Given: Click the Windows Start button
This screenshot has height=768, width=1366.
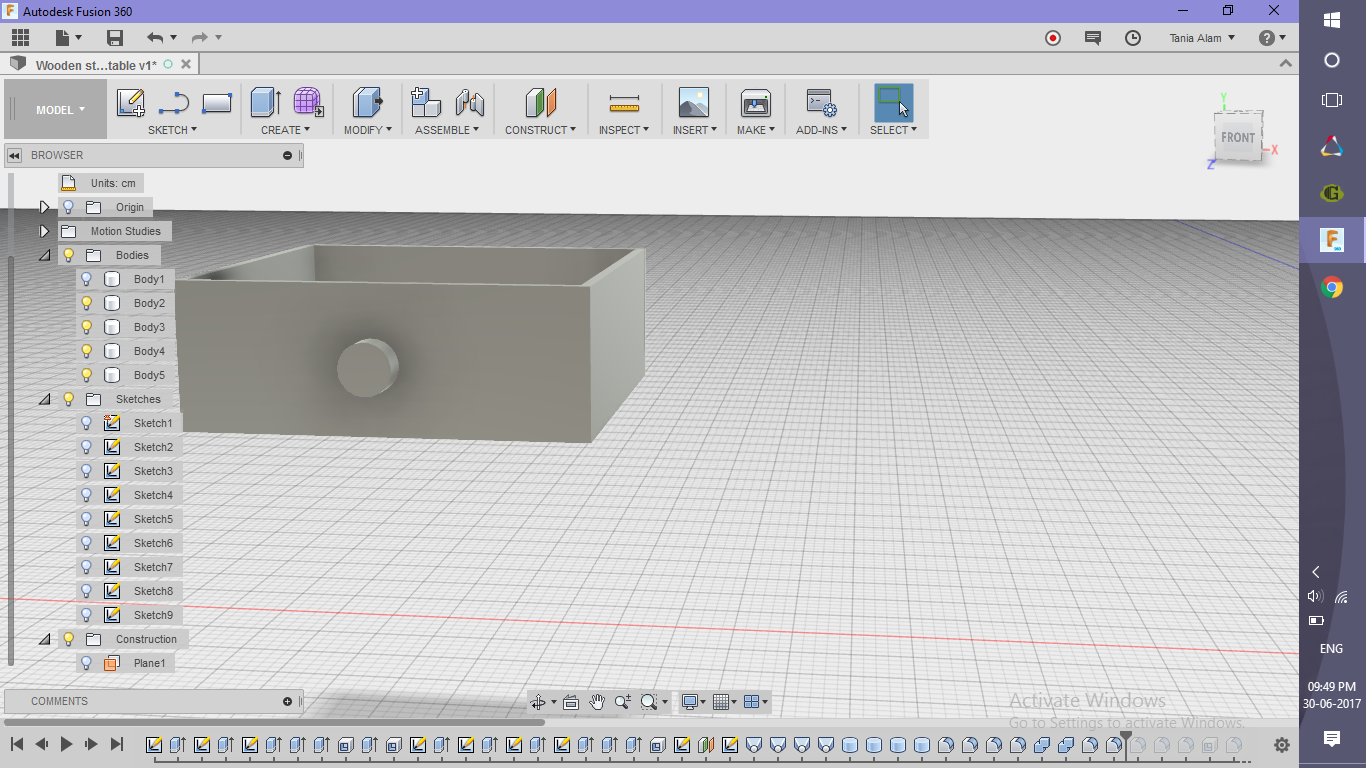Looking at the screenshot, I should [x=1332, y=20].
